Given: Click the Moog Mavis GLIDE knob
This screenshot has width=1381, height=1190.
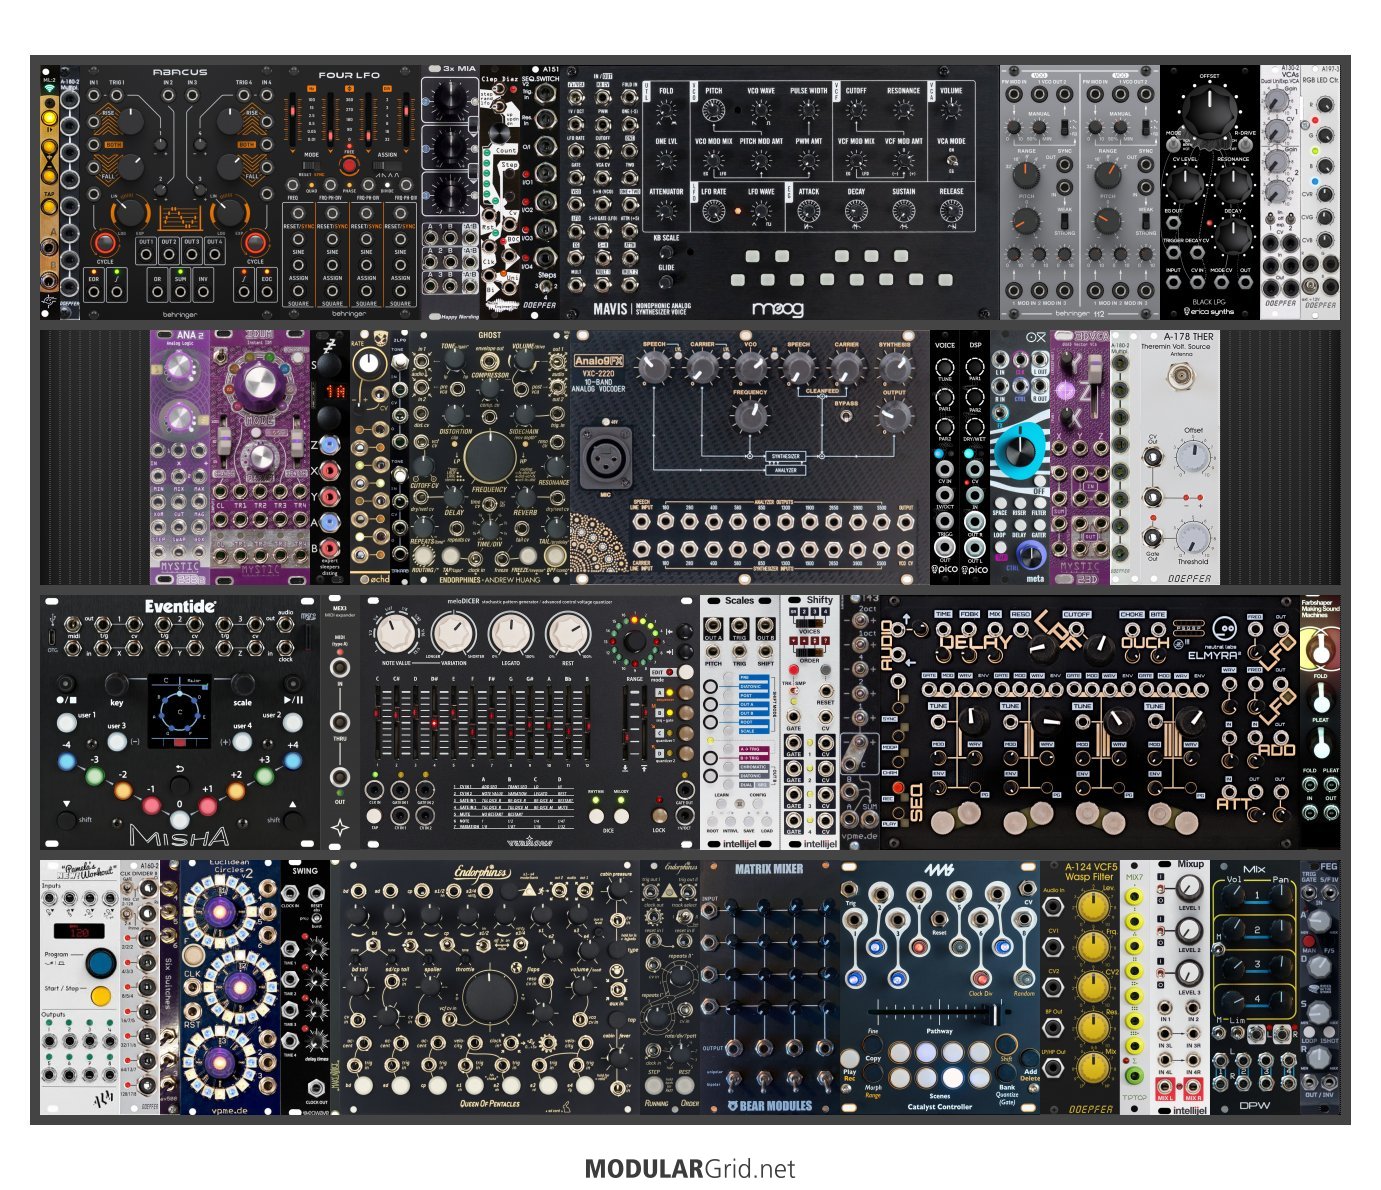Looking at the screenshot, I should click(x=666, y=283).
